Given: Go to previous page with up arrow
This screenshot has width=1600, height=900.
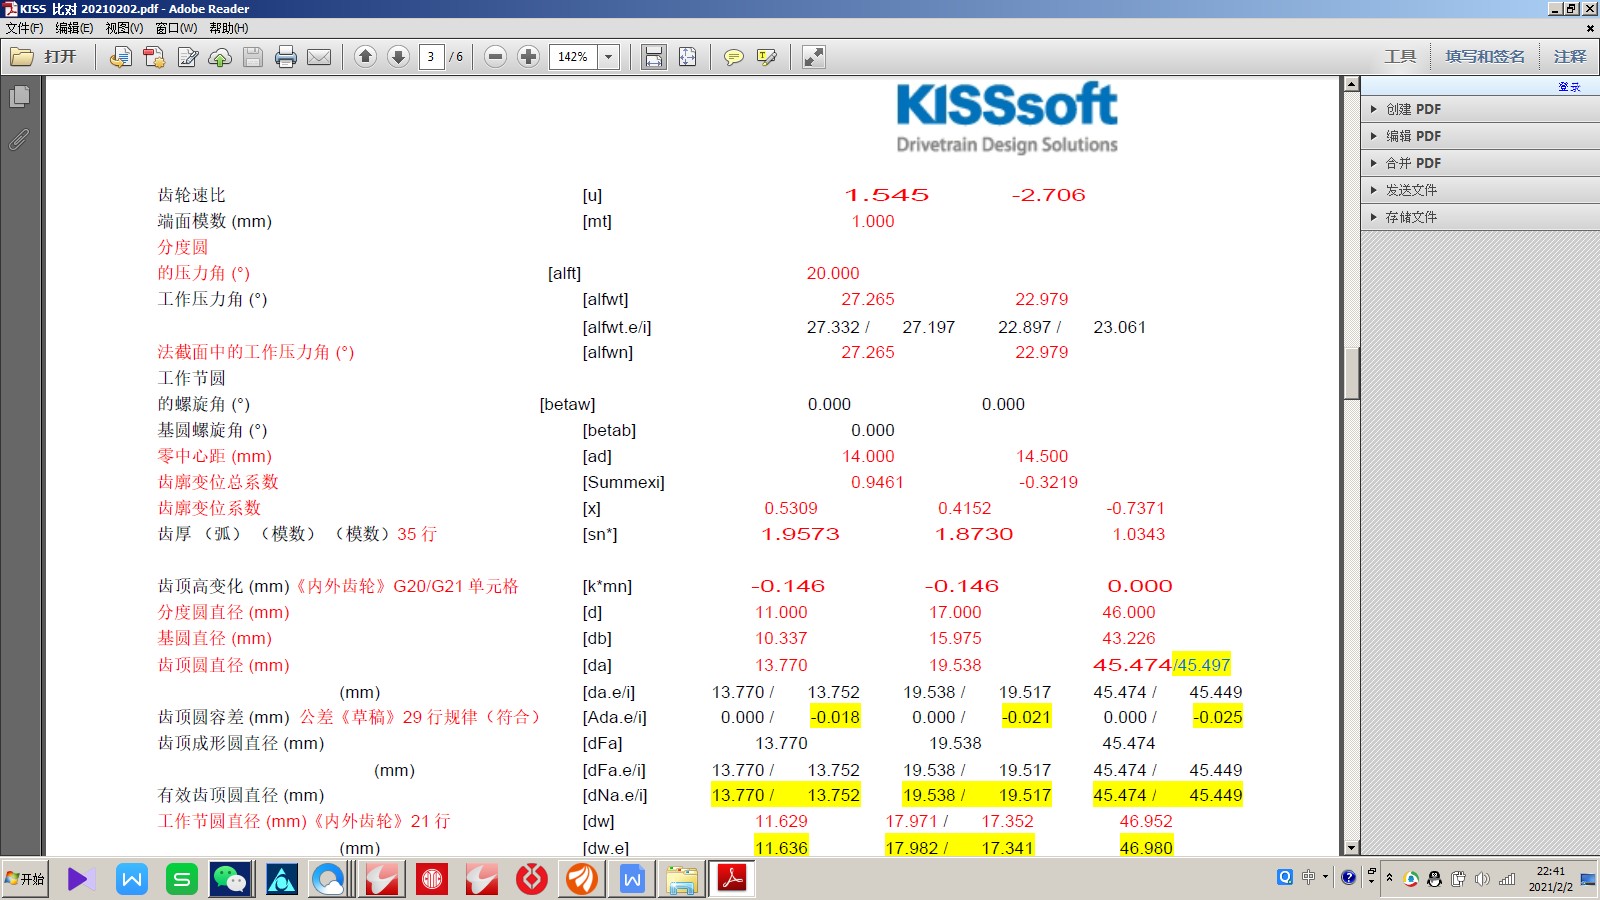Looking at the screenshot, I should pyautogui.click(x=366, y=57).
